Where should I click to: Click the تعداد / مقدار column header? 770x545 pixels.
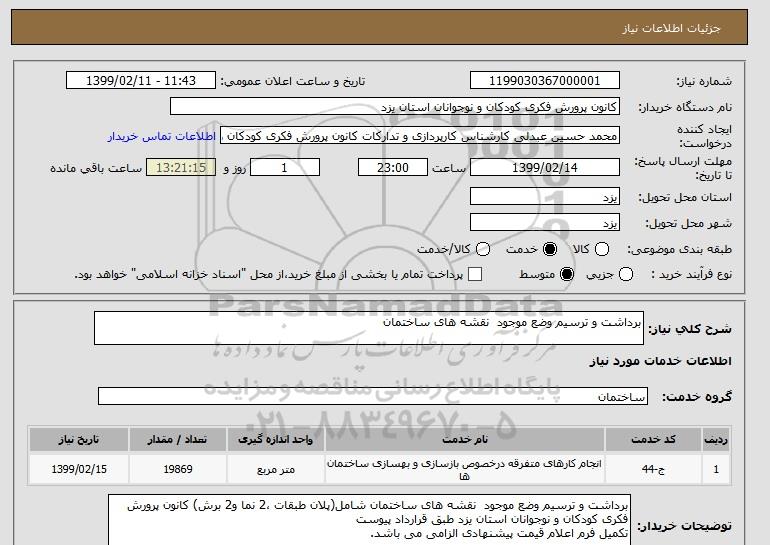pyautogui.click(x=178, y=439)
